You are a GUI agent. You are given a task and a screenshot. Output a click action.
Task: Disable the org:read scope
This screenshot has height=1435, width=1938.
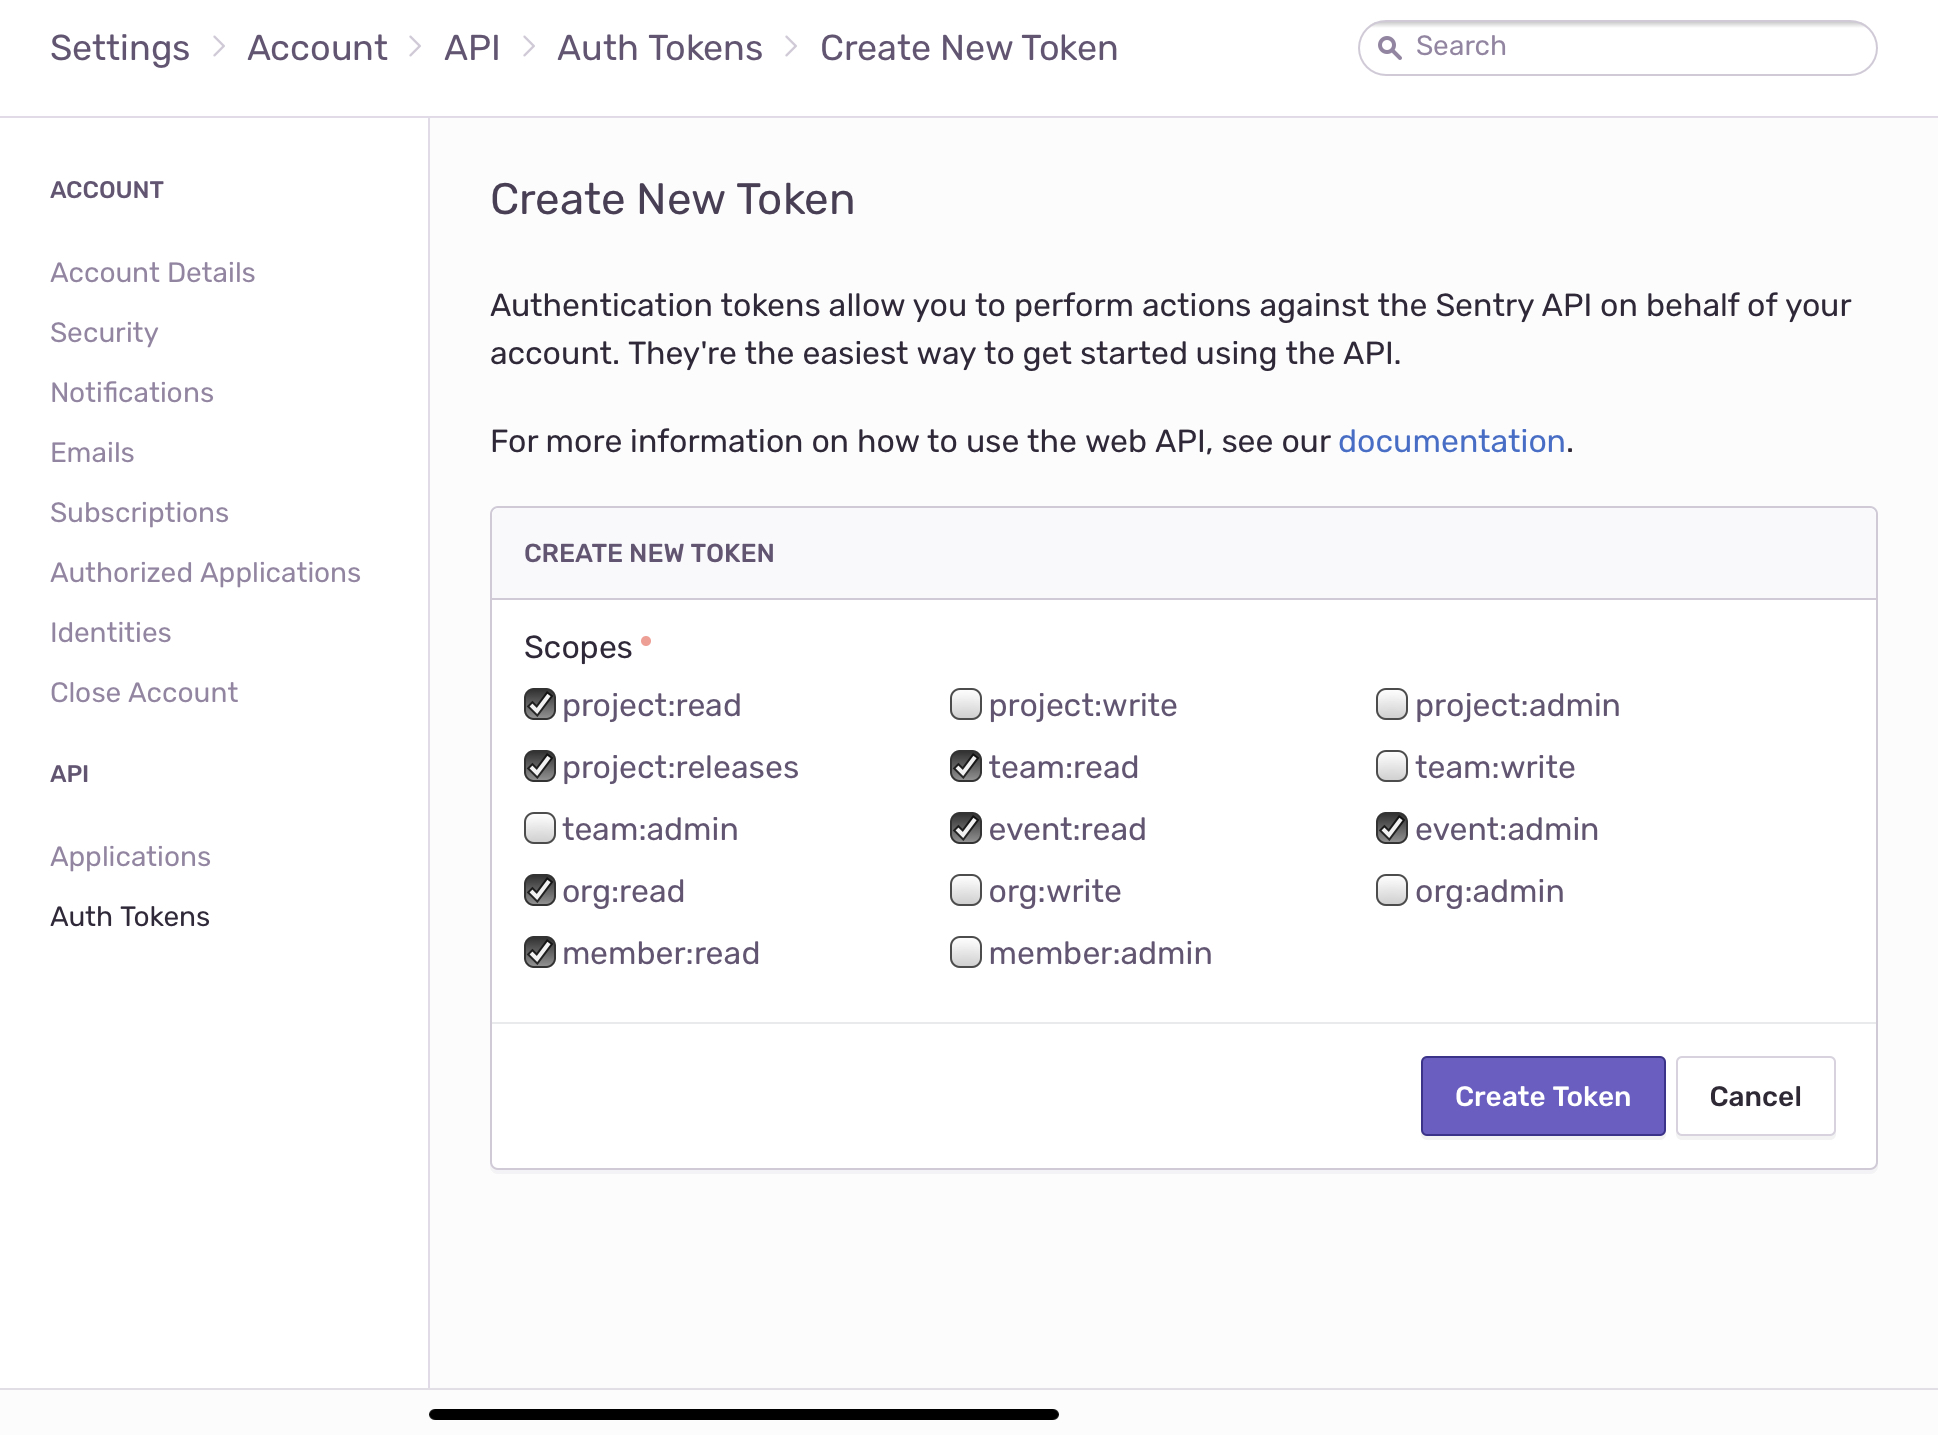pos(539,891)
